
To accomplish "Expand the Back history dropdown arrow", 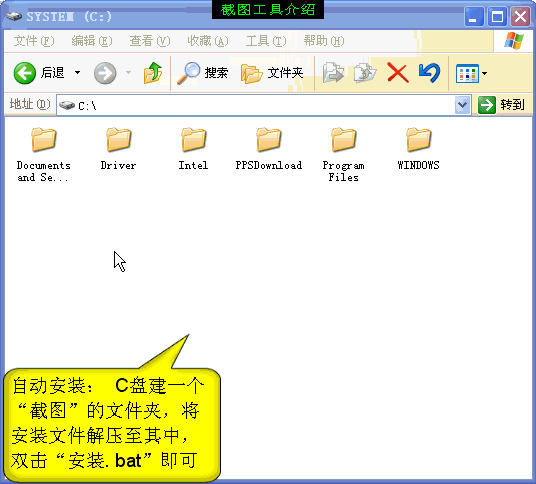I will 78,72.
